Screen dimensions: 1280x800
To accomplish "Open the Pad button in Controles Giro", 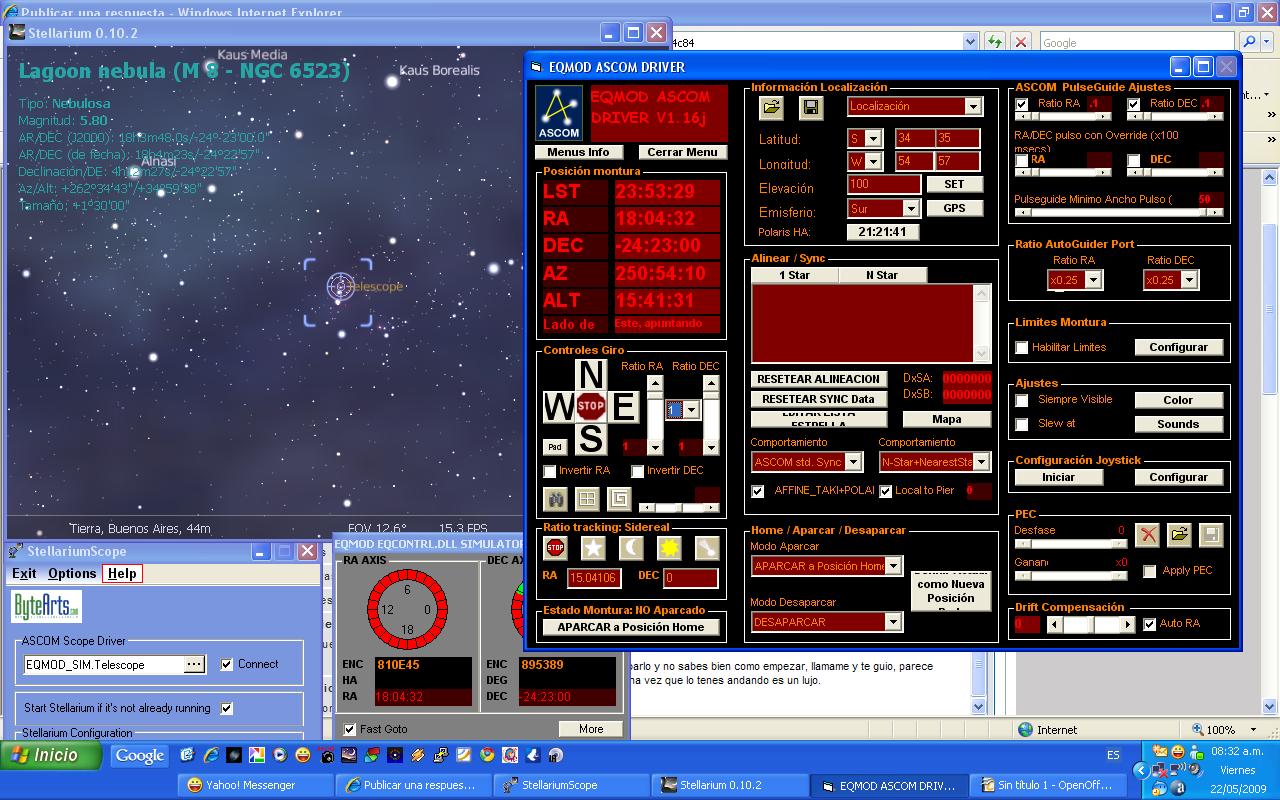I will [x=555, y=447].
